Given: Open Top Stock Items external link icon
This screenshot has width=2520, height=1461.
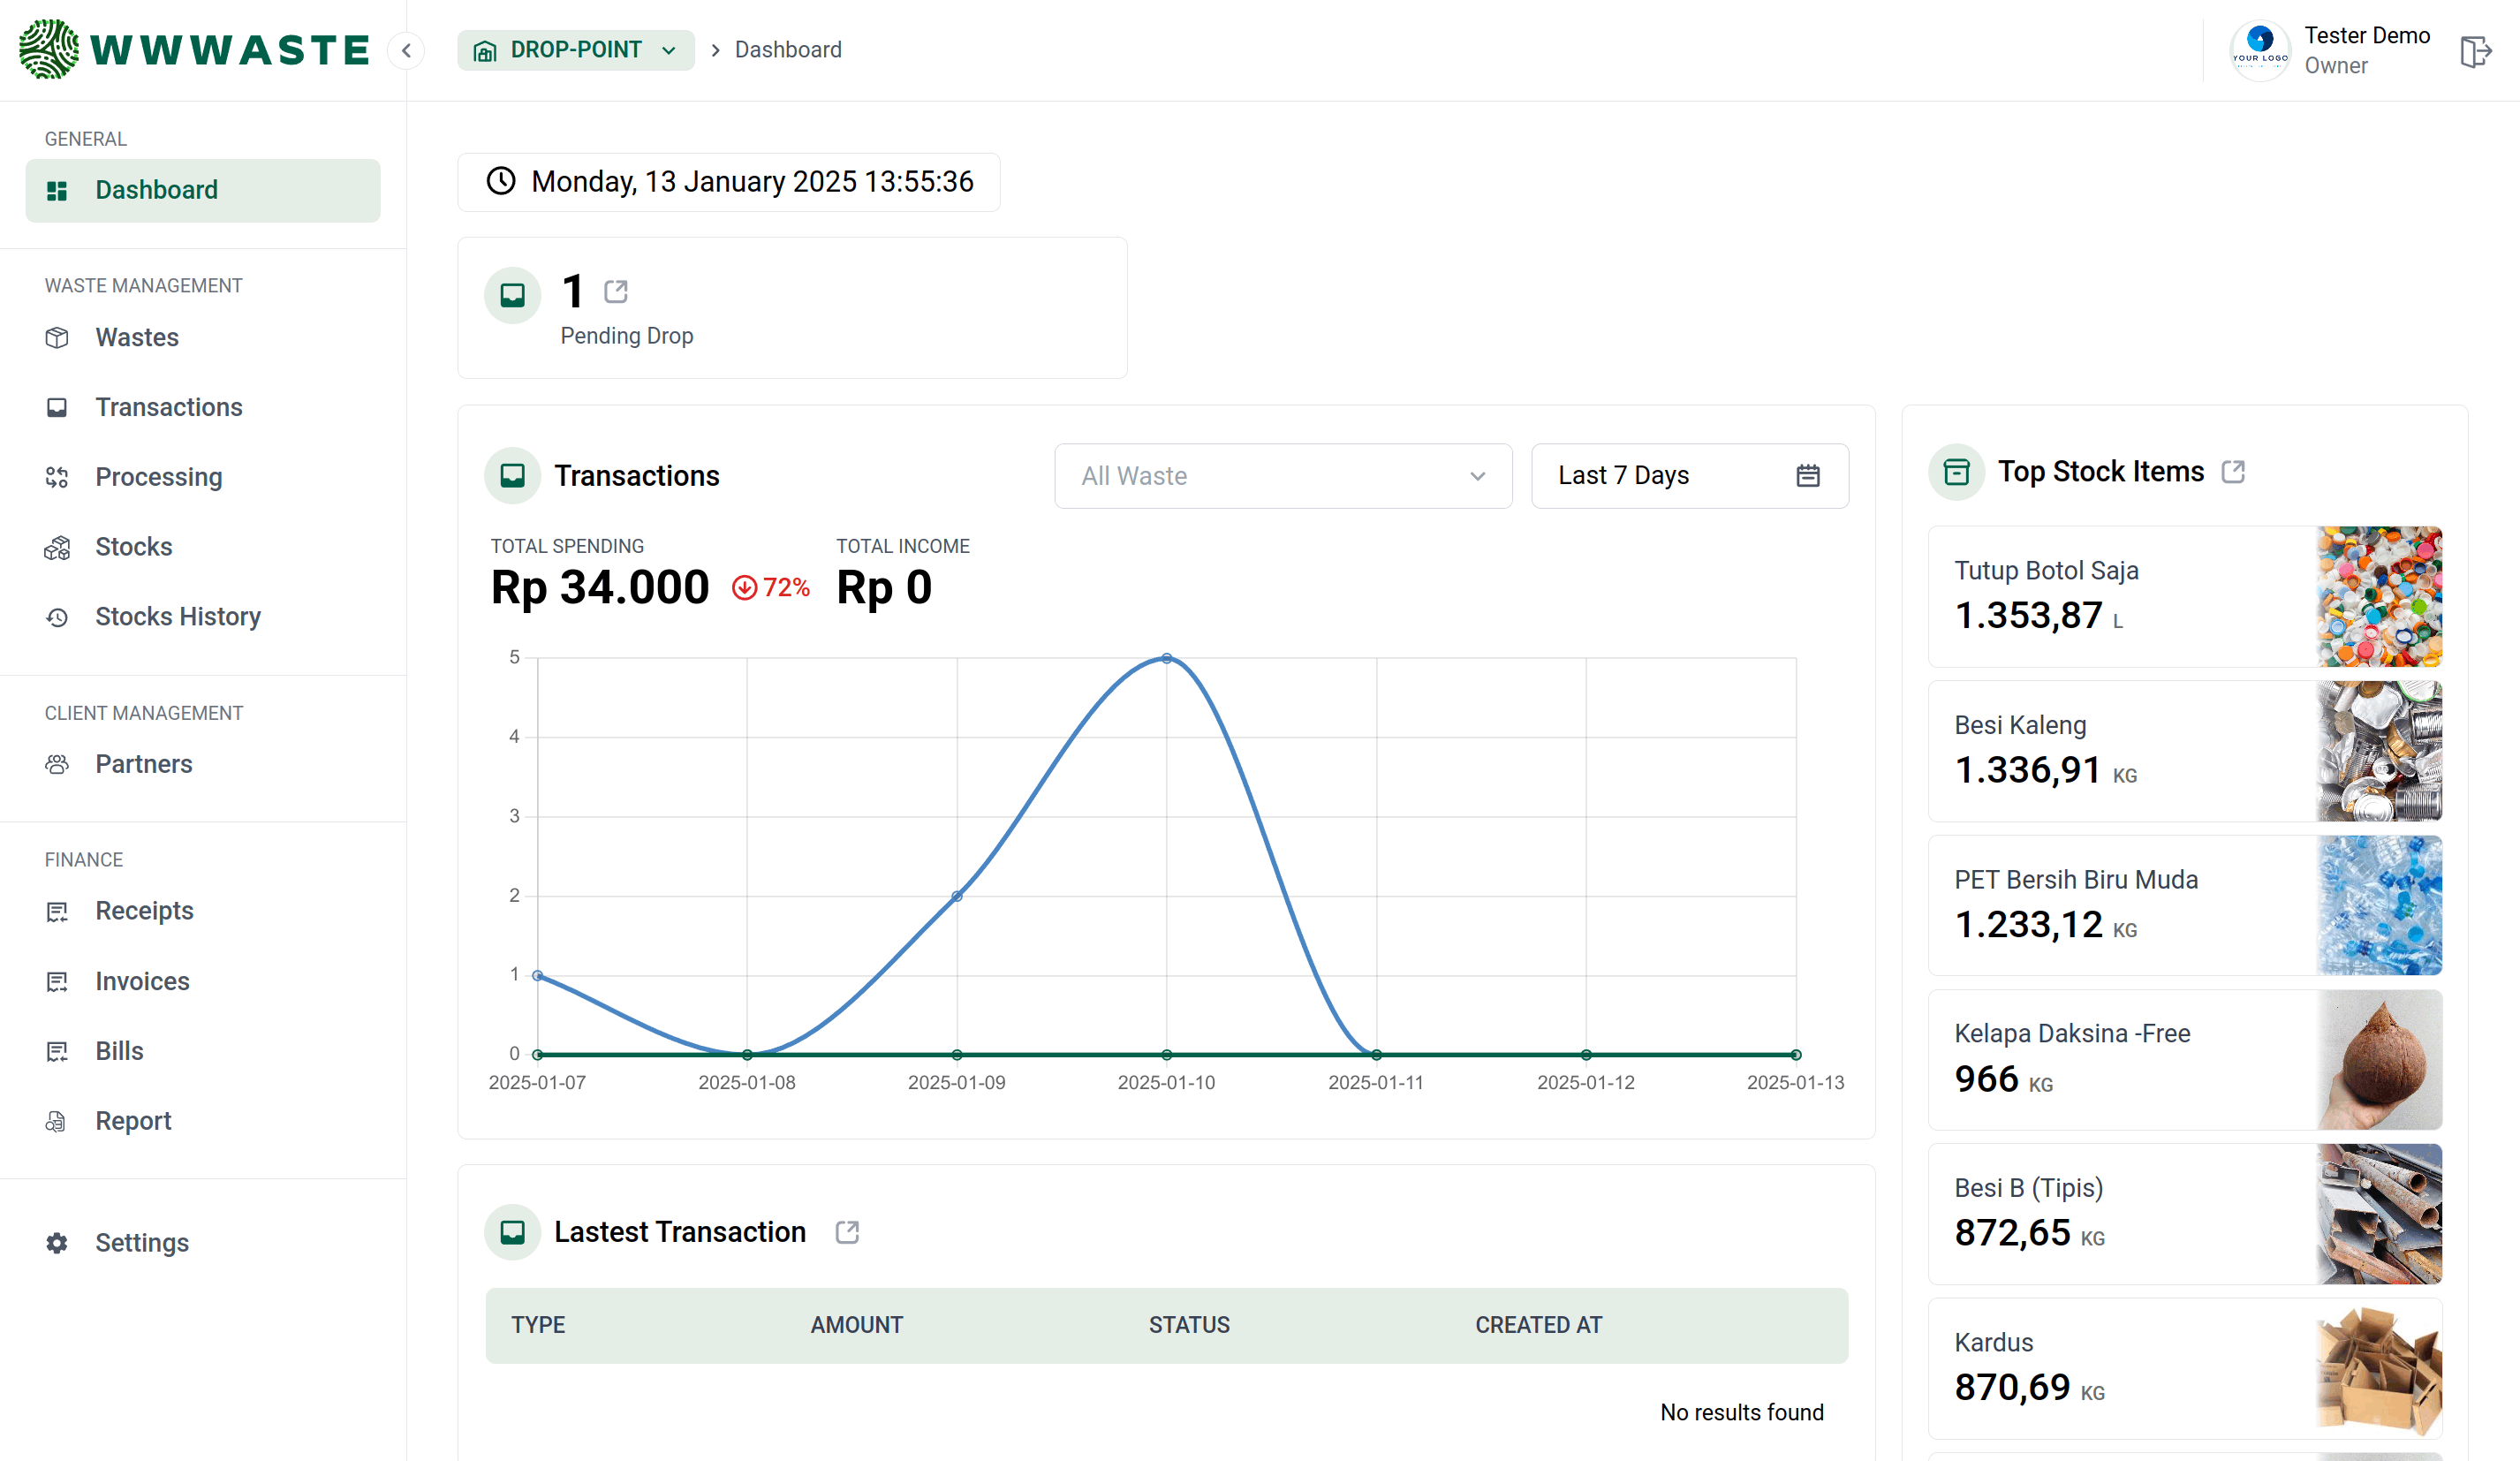Looking at the screenshot, I should pos(2233,471).
